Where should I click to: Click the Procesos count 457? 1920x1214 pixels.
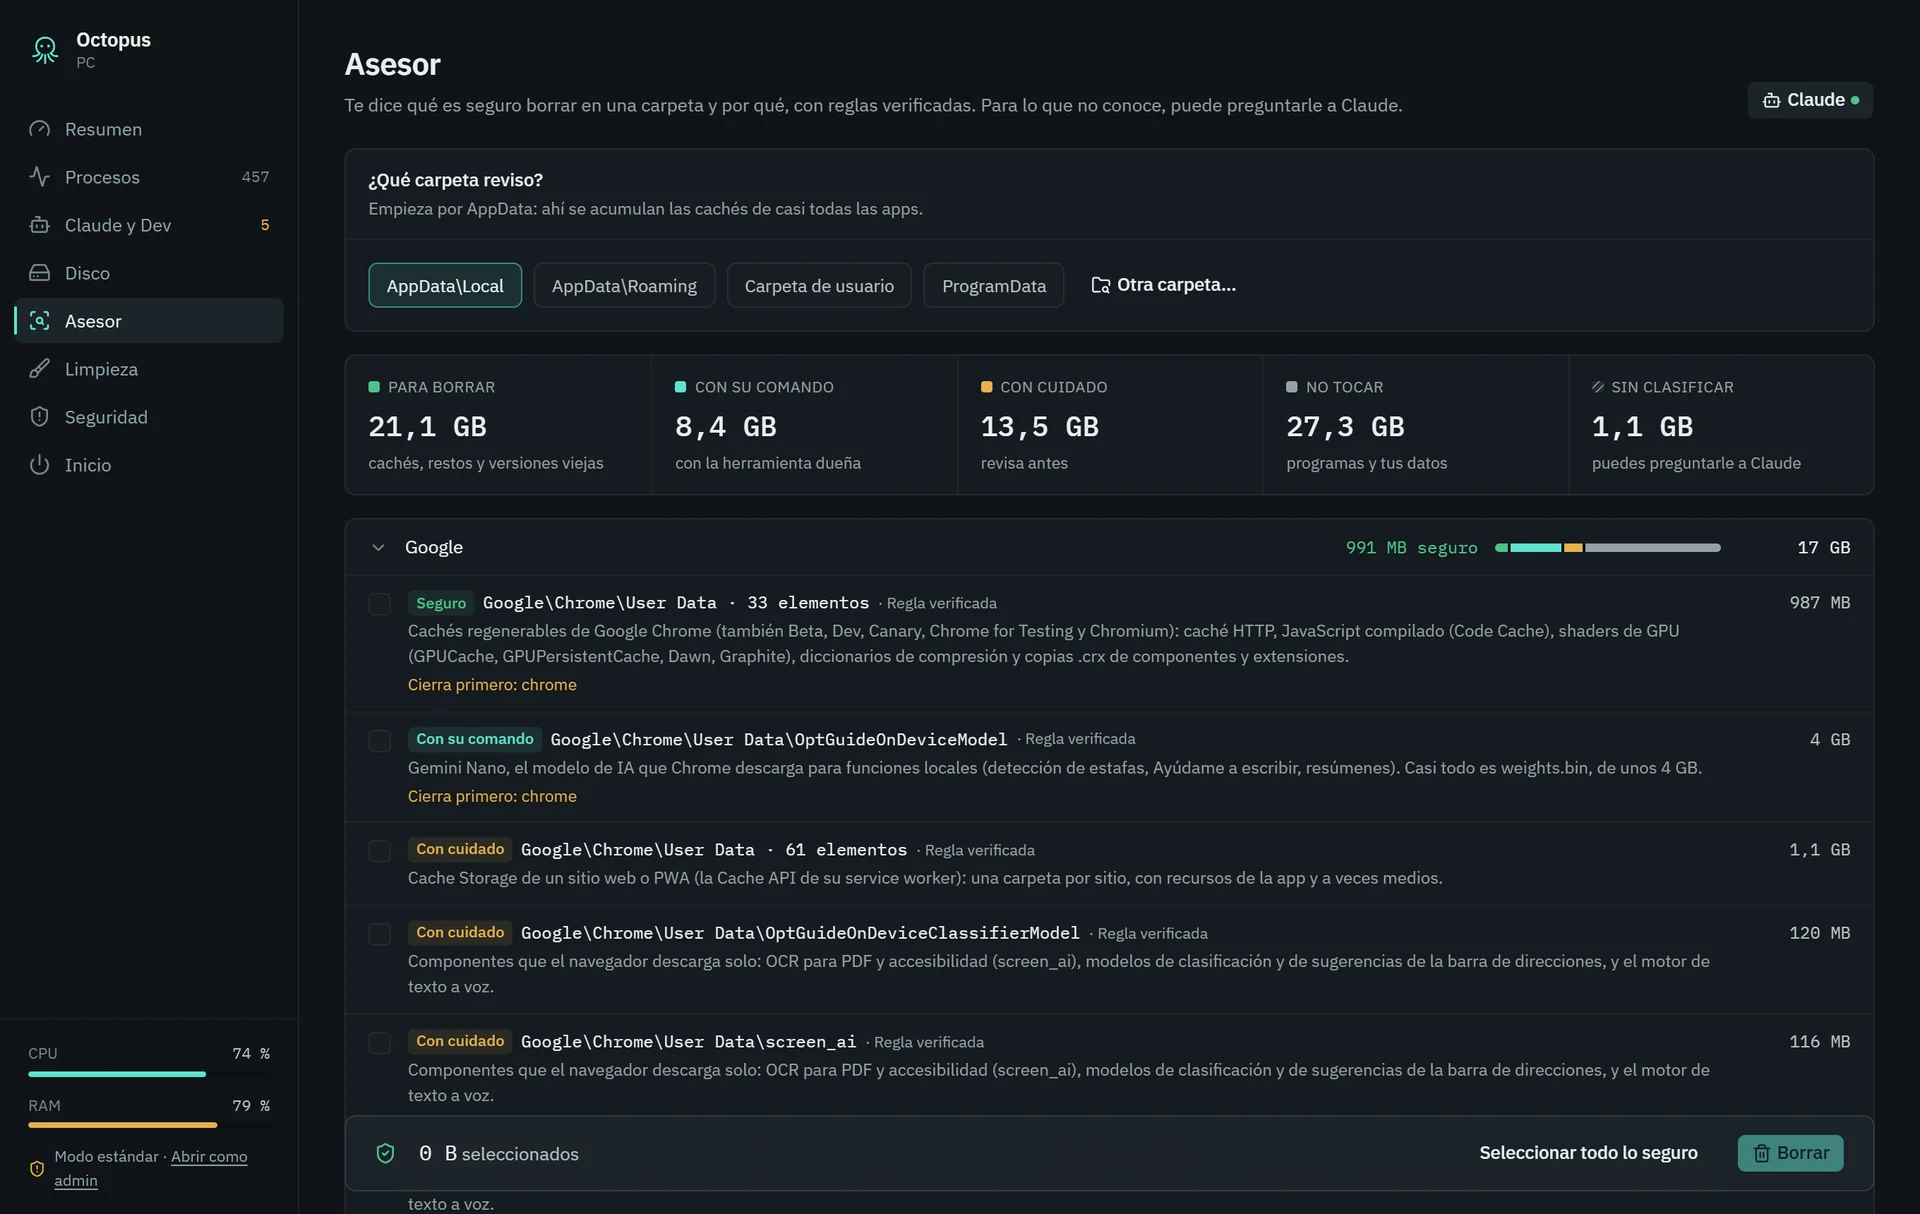click(x=255, y=177)
